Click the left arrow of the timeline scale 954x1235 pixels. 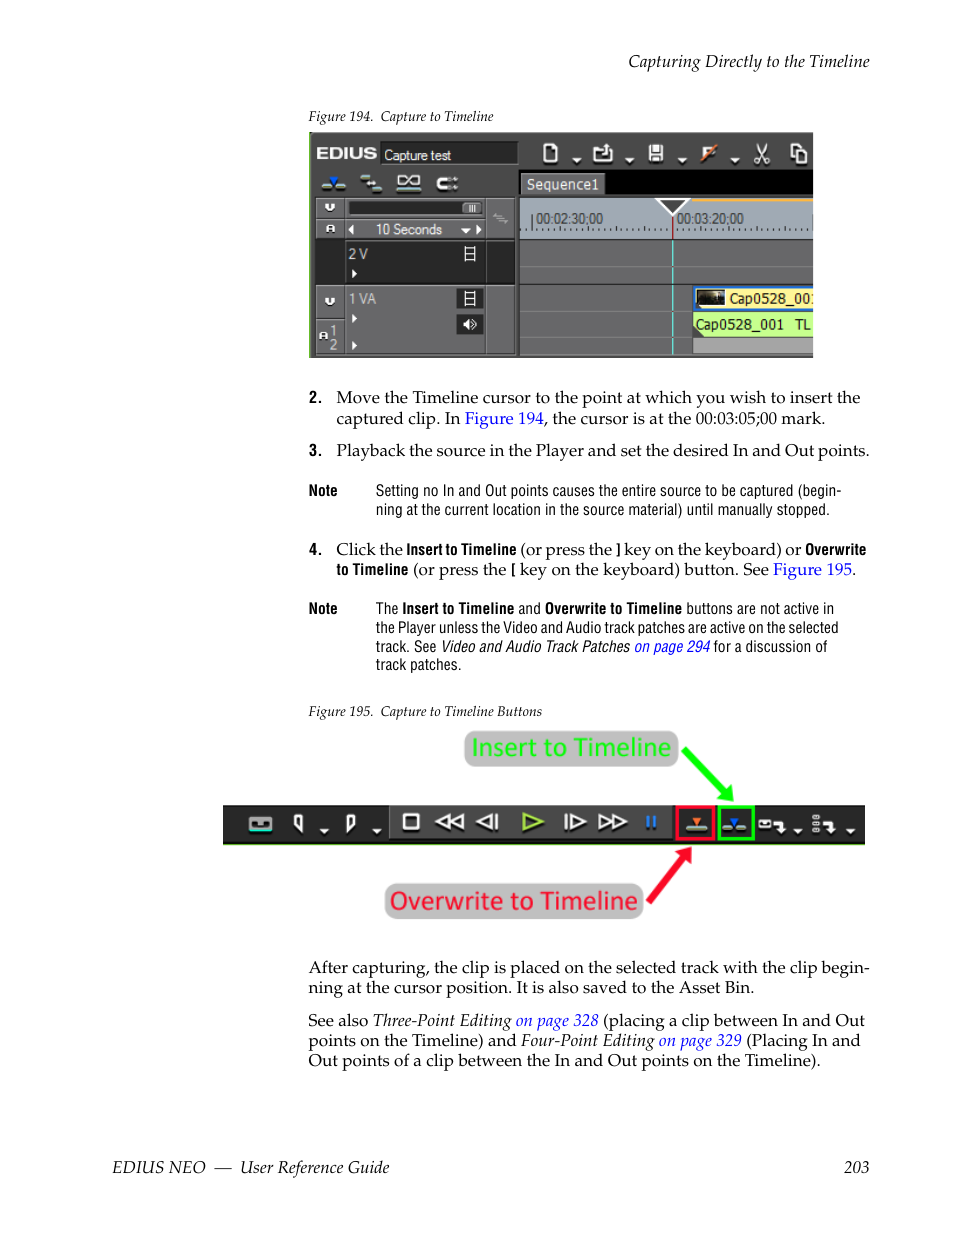[x=351, y=230]
